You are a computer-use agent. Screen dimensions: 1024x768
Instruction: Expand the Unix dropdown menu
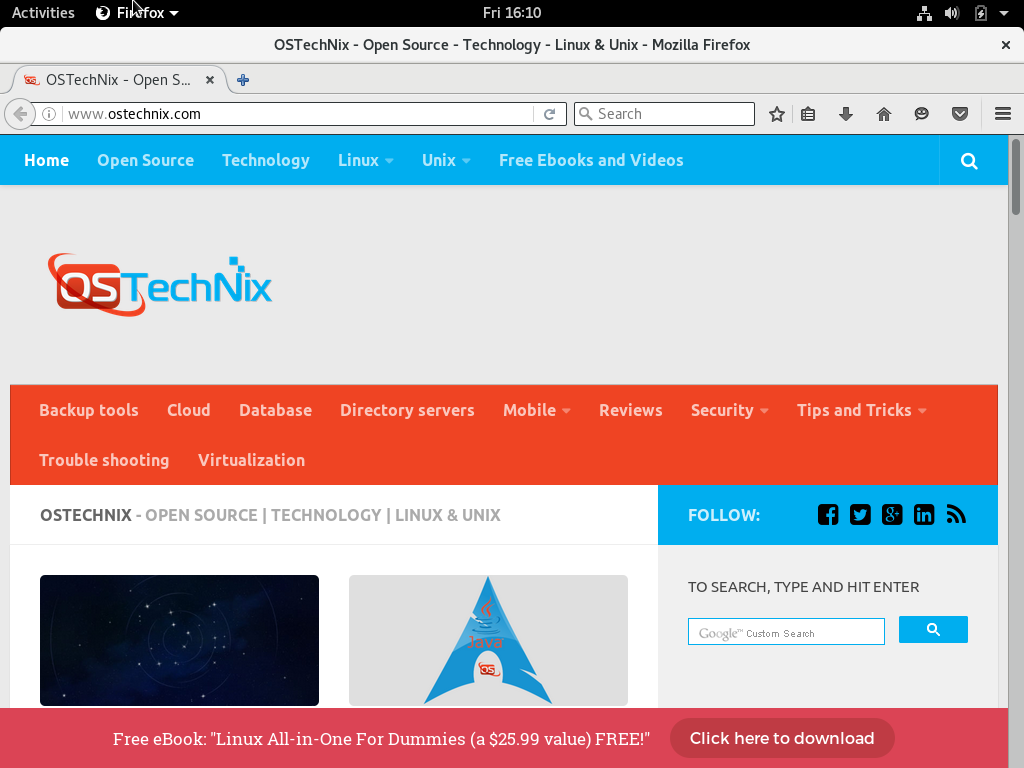click(x=447, y=161)
